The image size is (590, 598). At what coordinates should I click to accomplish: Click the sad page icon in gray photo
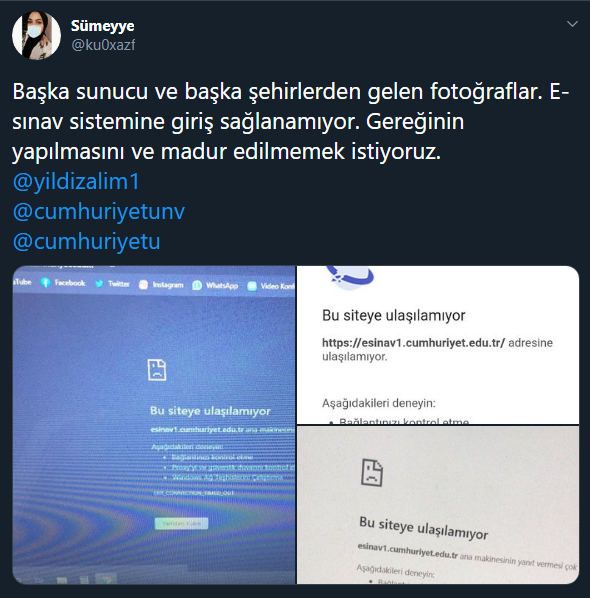[x=372, y=473]
